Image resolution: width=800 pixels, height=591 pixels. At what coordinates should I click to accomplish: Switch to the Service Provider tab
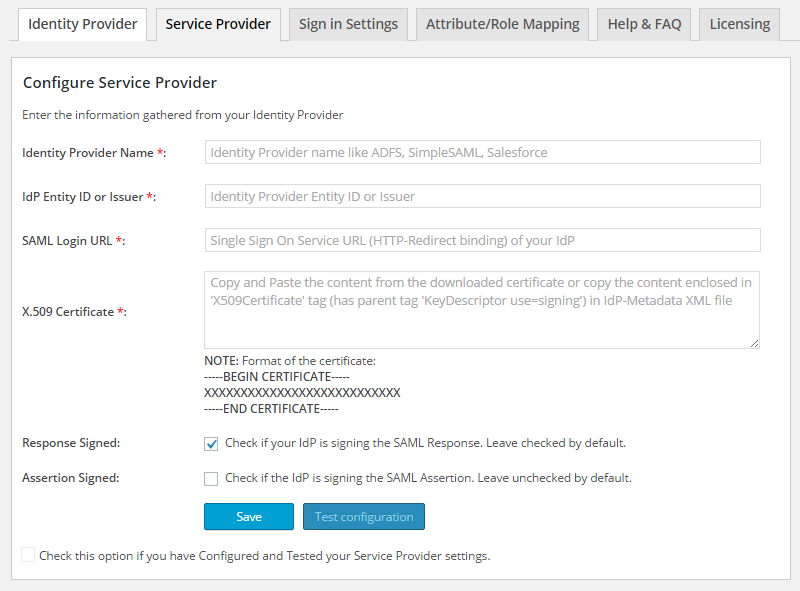(x=217, y=24)
